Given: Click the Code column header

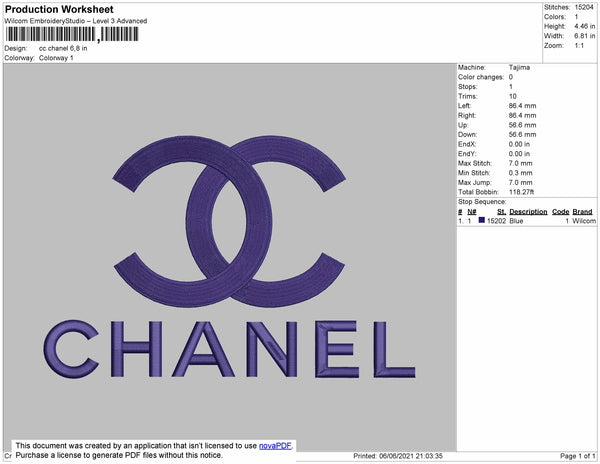Looking at the screenshot, I should click(560, 212).
